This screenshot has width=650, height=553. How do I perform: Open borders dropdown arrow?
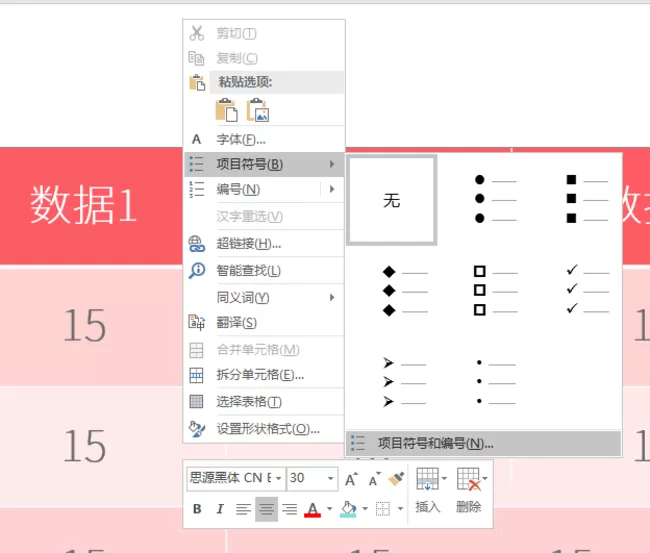pos(400,509)
